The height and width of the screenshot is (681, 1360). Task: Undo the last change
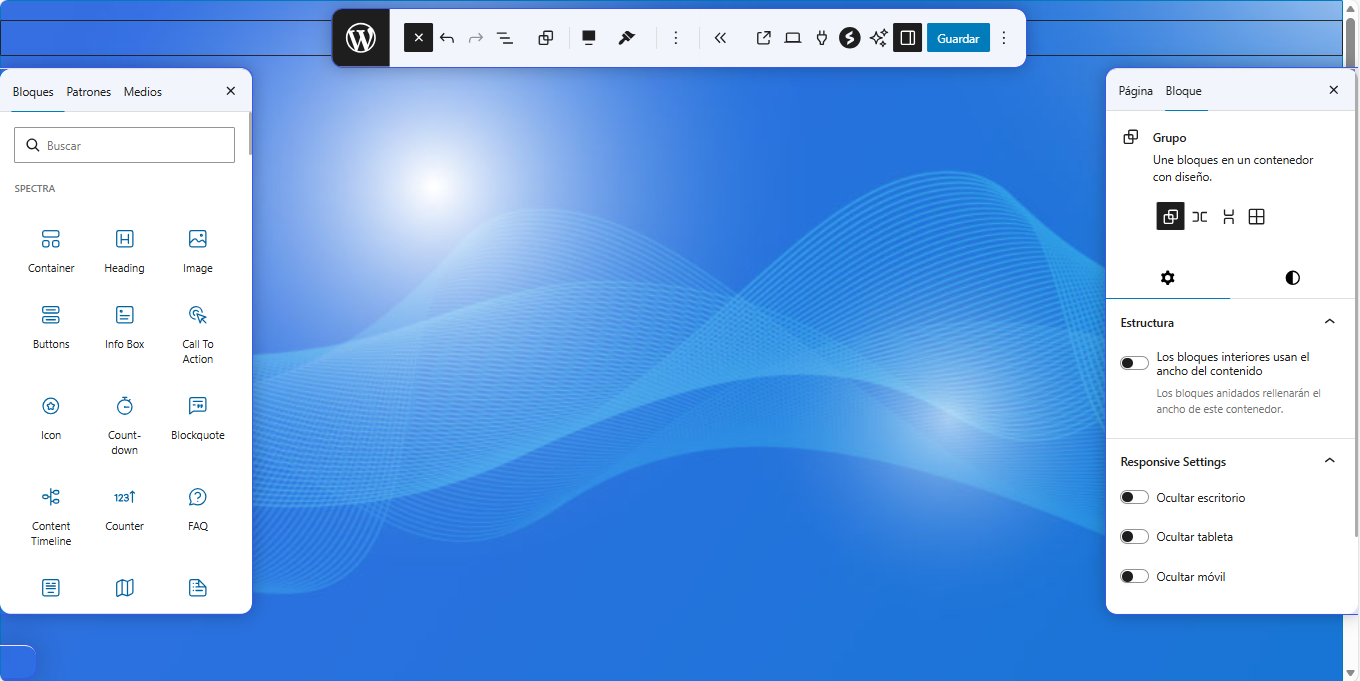tap(447, 38)
